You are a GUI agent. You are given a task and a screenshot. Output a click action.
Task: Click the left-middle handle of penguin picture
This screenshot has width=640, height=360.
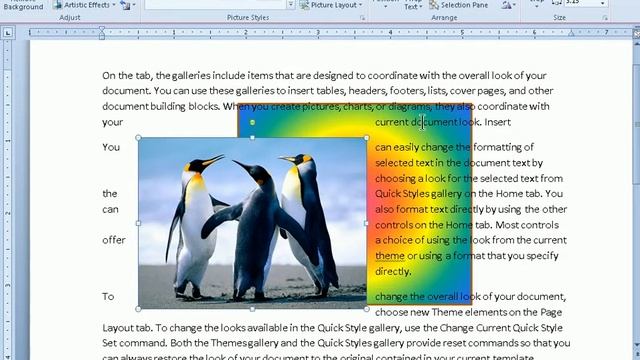[x=138, y=223]
